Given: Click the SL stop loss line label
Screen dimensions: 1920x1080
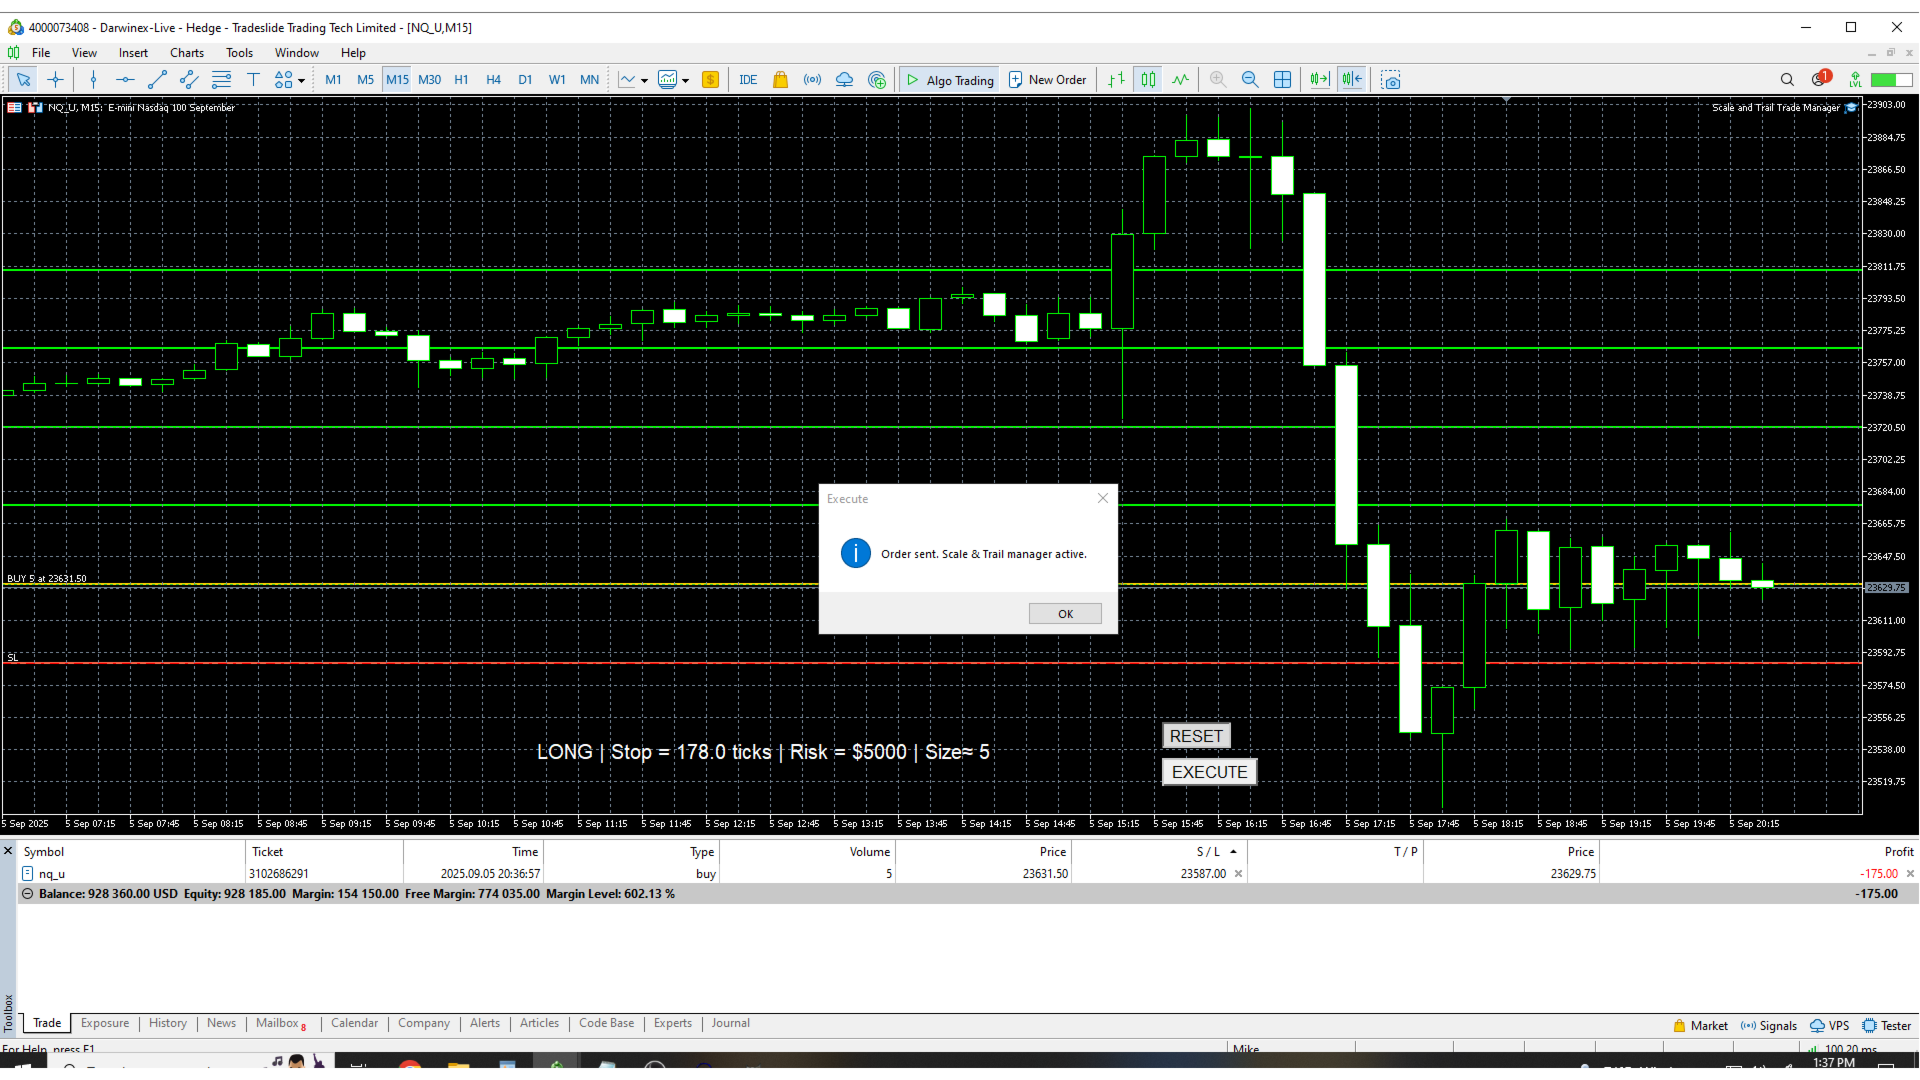Looking at the screenshot, I should pos(13,657).
